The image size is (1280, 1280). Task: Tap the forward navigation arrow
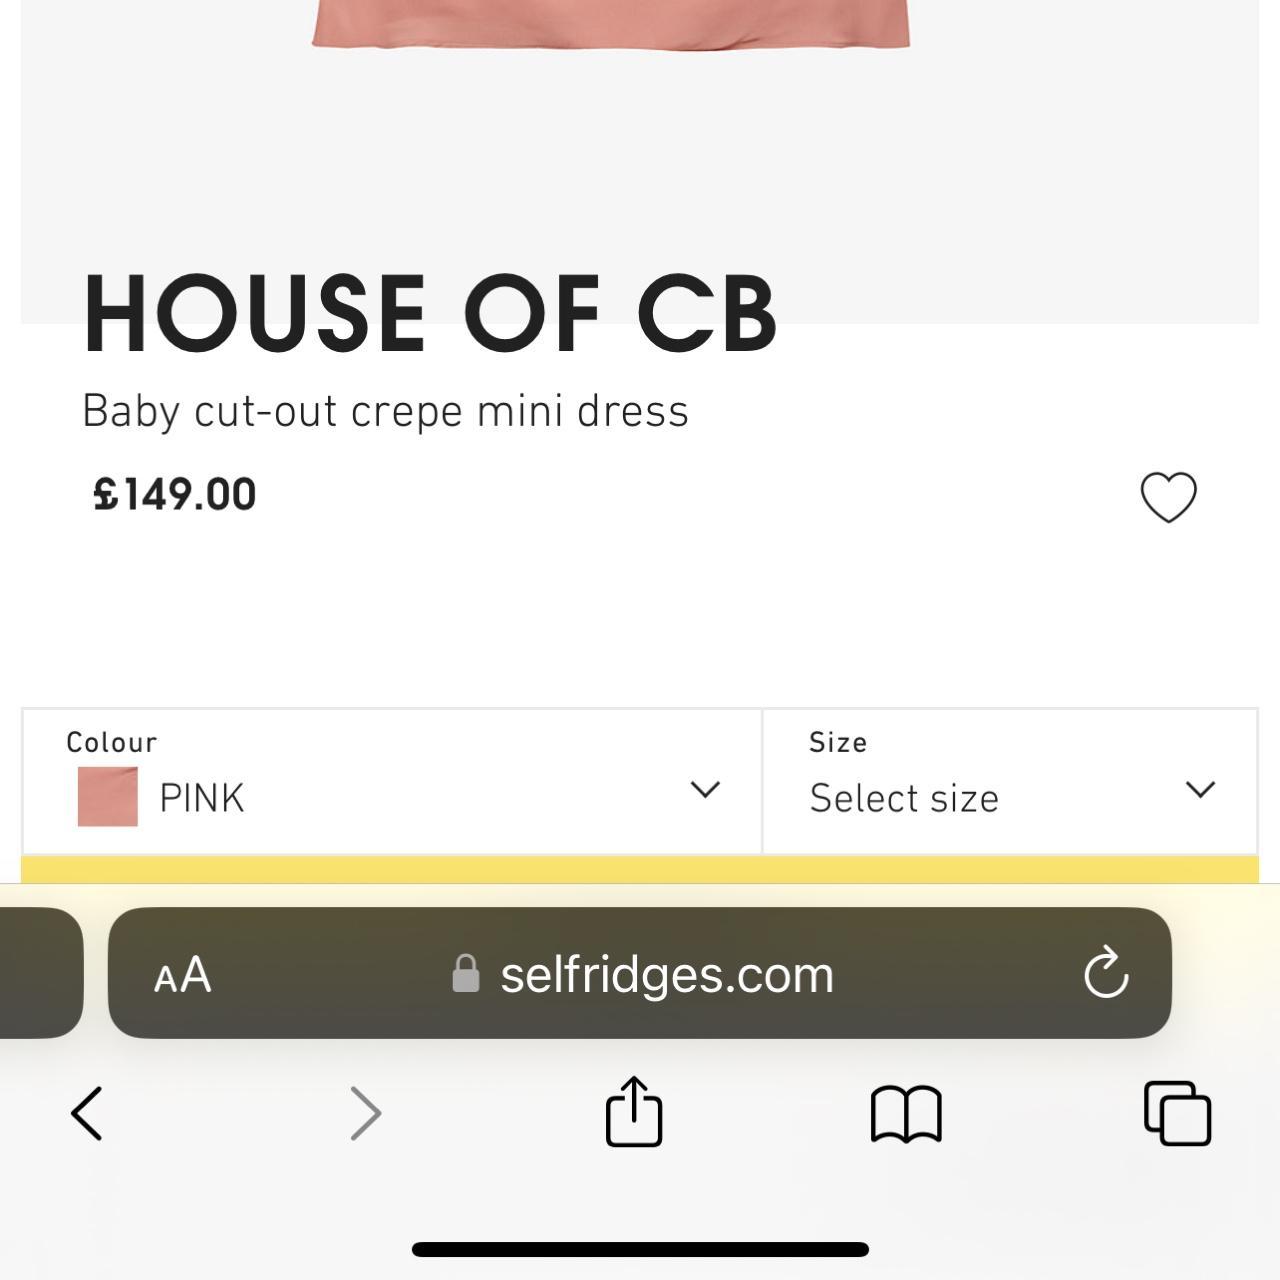pyautogui.click(x=365, y=1113)
